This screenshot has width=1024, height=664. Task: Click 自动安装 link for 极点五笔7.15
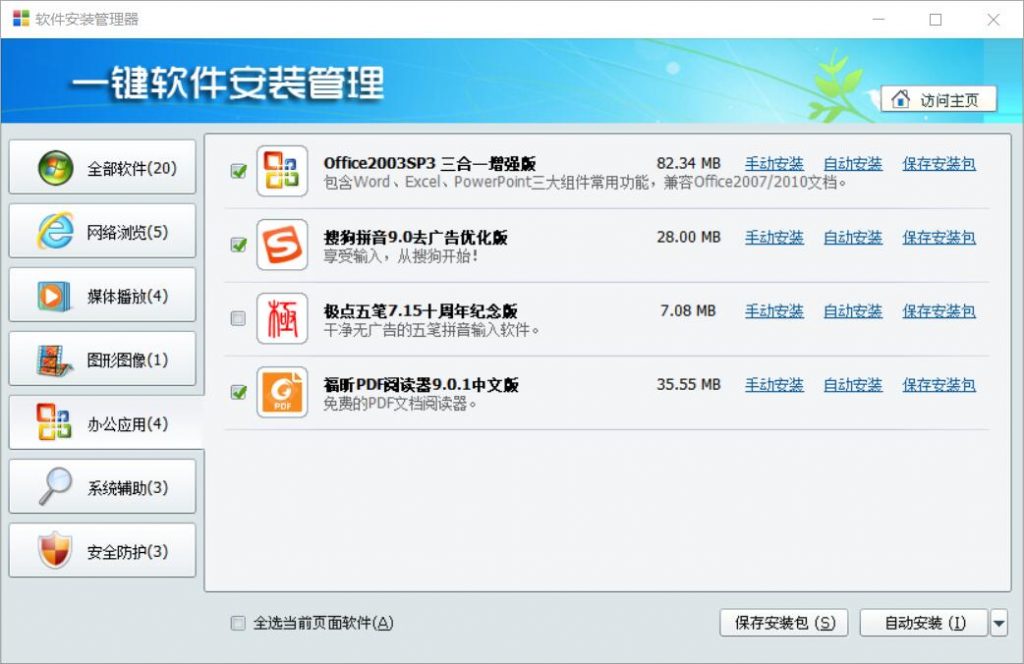pyautogui.click(x=853, y=311)
